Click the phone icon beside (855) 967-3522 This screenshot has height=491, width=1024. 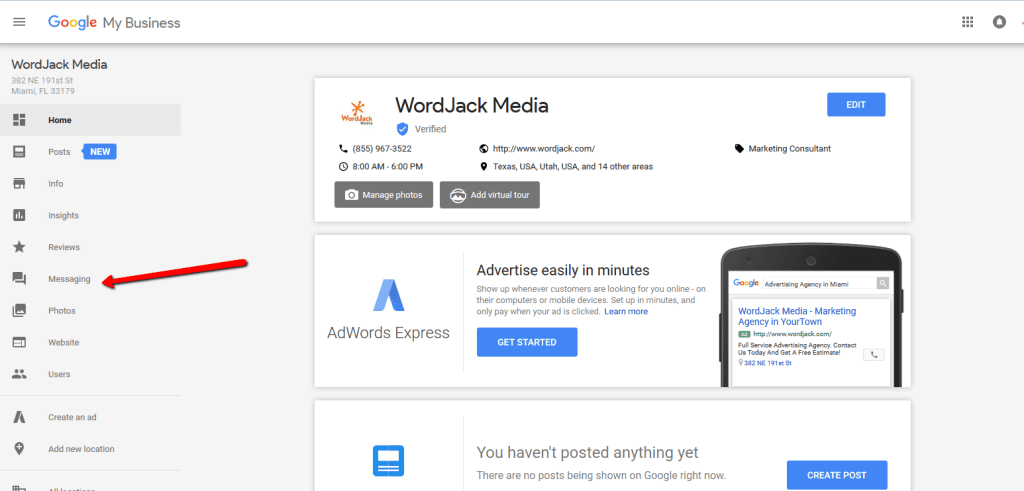(x=344, y=149)
